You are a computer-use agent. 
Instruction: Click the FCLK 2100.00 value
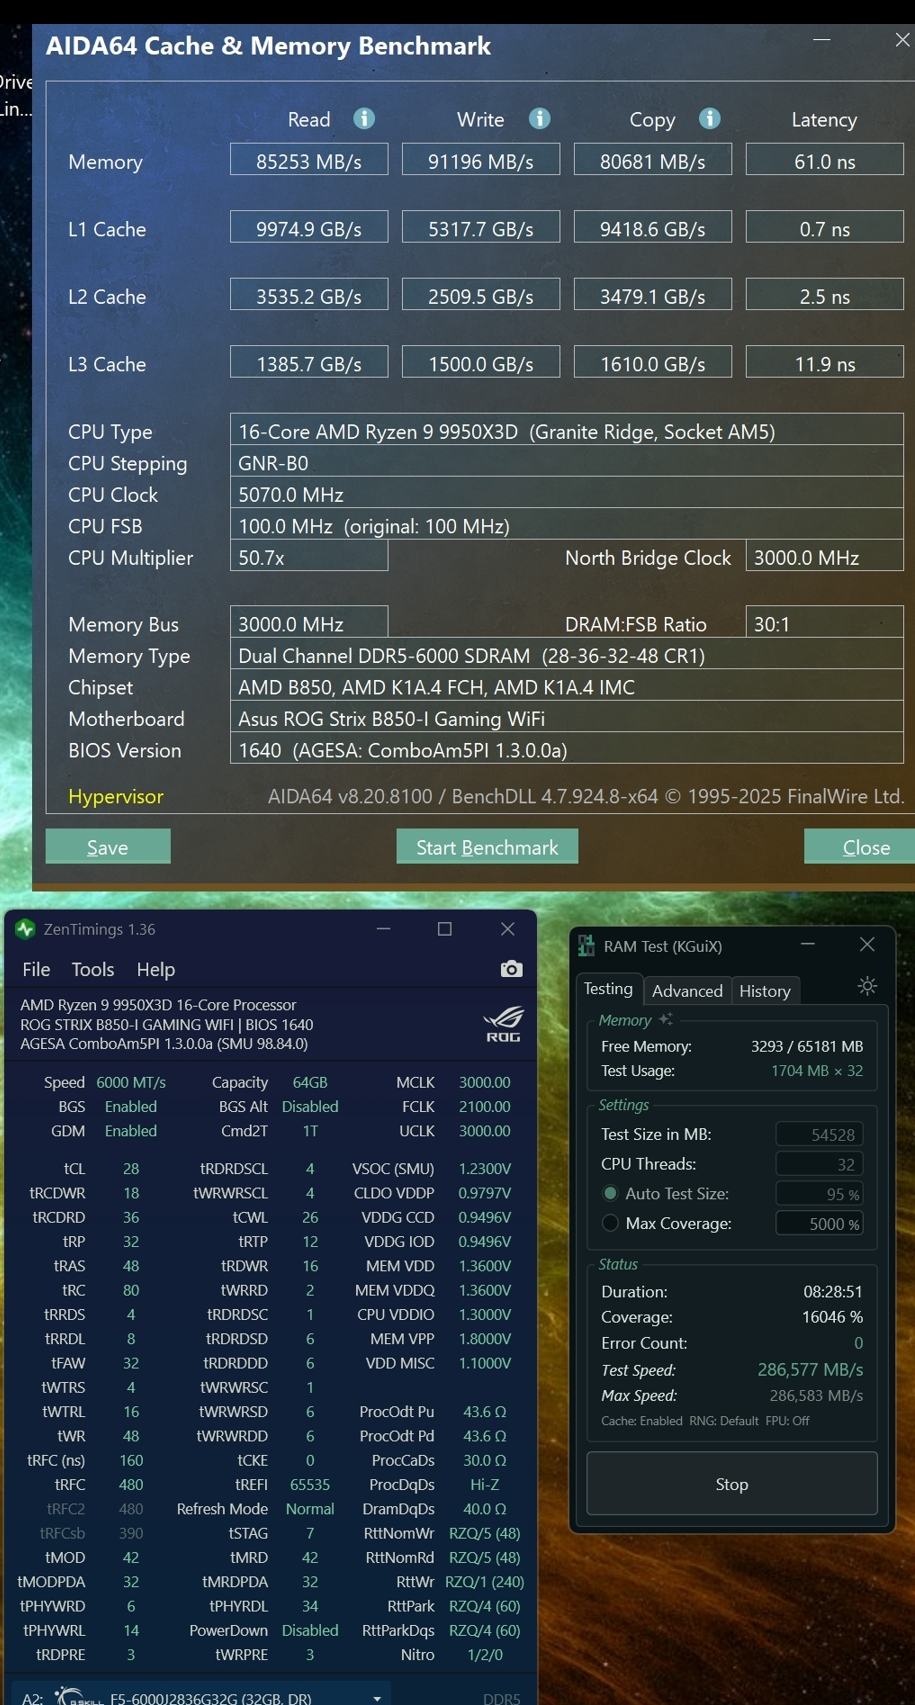tap(484, 1106)
